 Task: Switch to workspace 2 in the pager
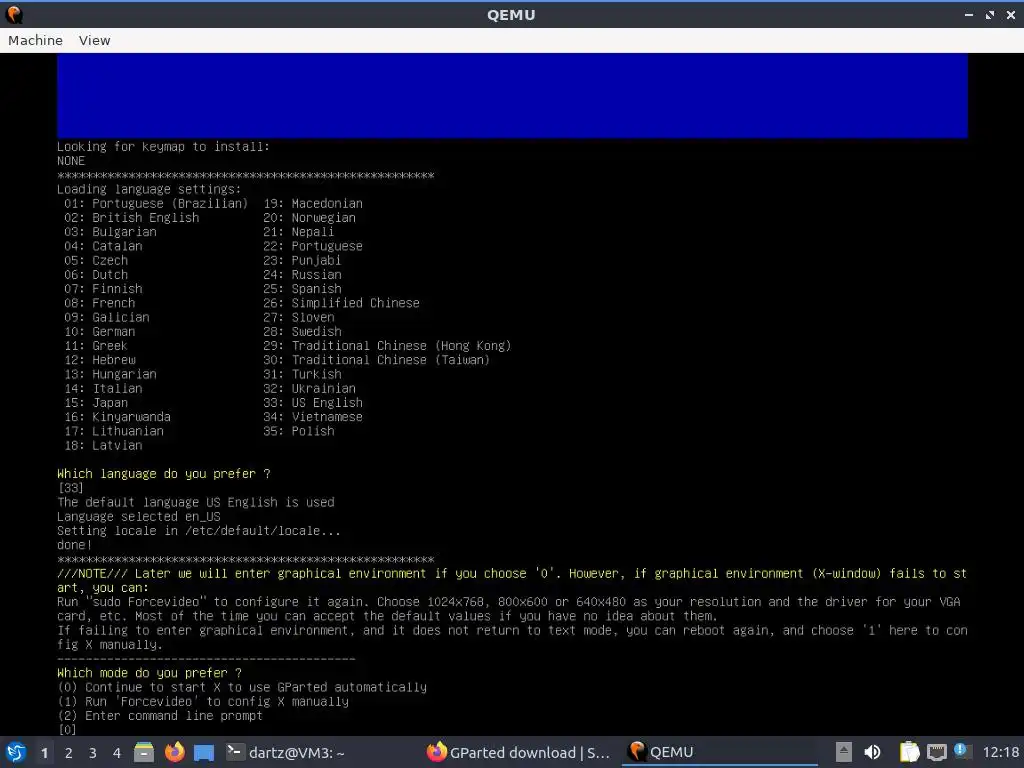(x=69, y=753)
